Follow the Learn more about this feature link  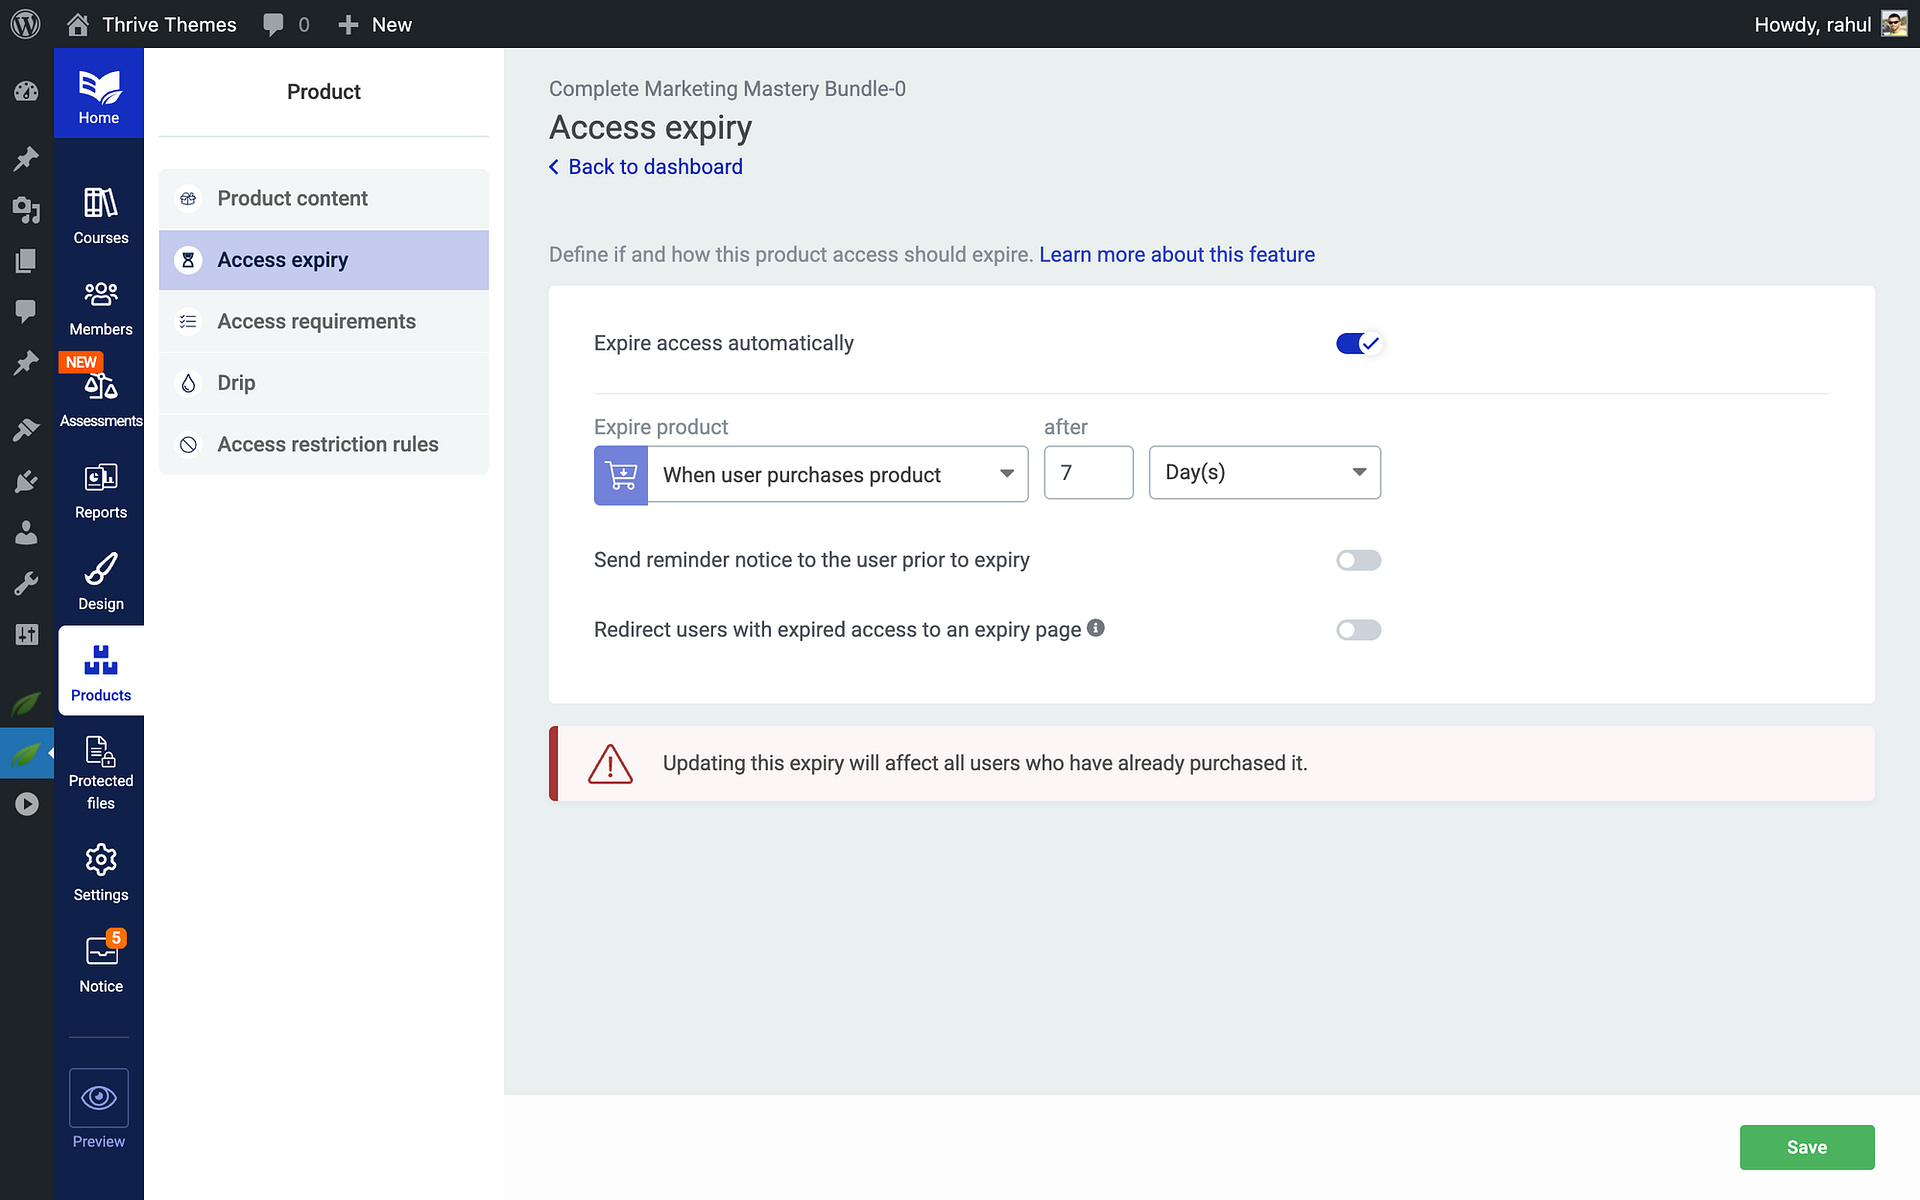1177,255
